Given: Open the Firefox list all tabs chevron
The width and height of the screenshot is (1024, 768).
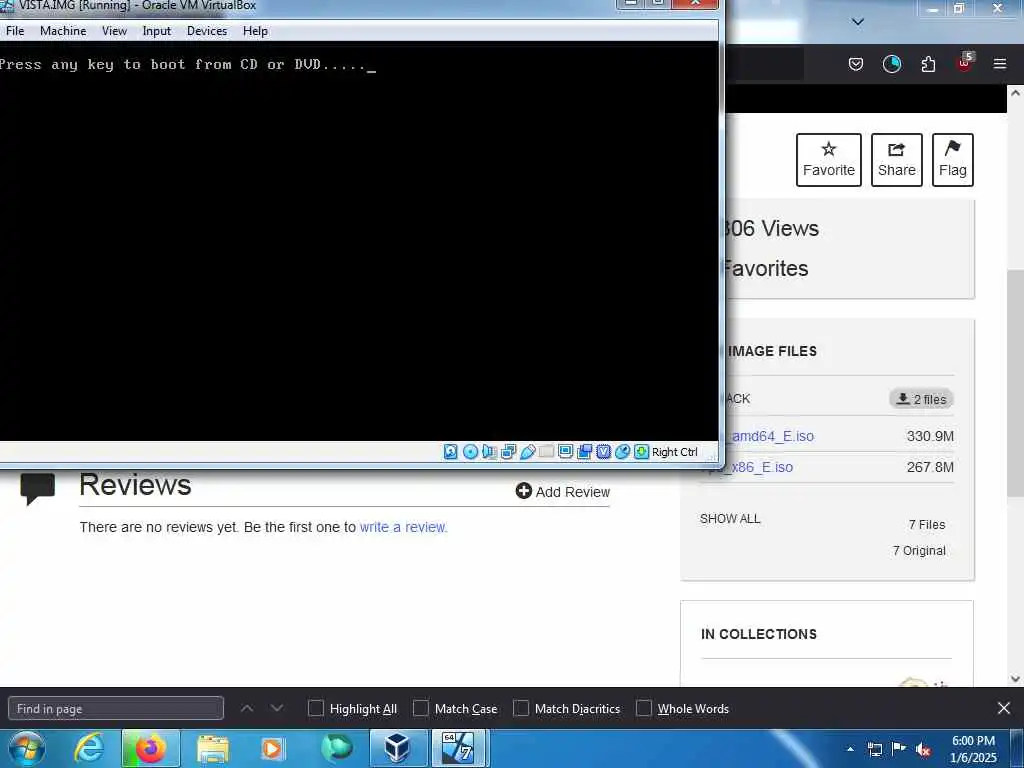Looking at the screenshot, I should pos(858,22).
